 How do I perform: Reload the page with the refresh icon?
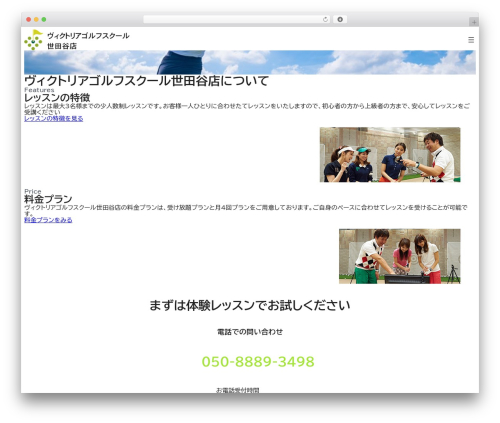[x=325, y=19]
